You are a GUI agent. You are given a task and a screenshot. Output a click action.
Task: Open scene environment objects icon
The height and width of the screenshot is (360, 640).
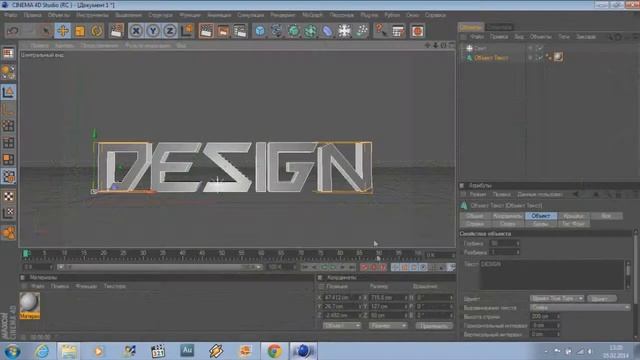click(344, 31)
